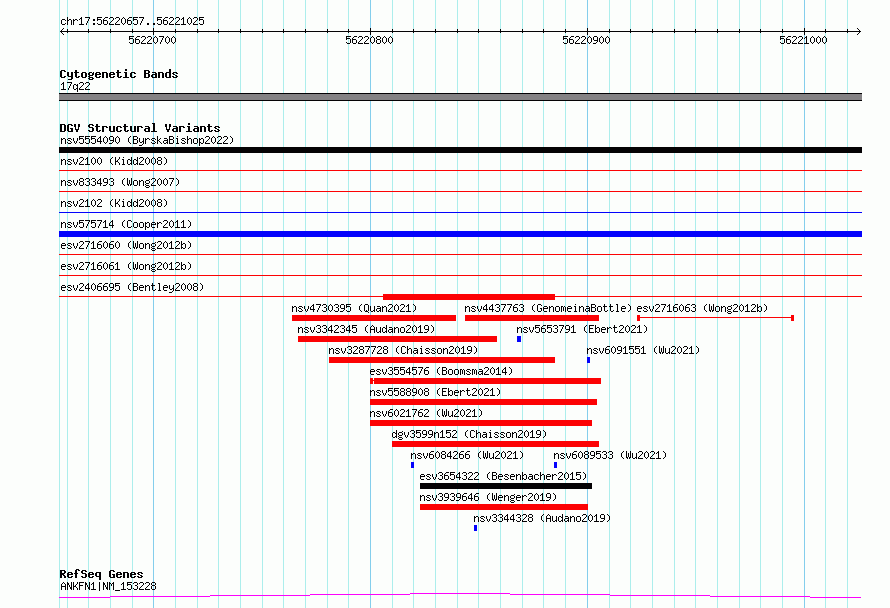Image resolution: width=890 pixels, height=608 pixels.
Task: Open the nsv4437763 (GenomeinaBottle) label
Action: point(548,308)
